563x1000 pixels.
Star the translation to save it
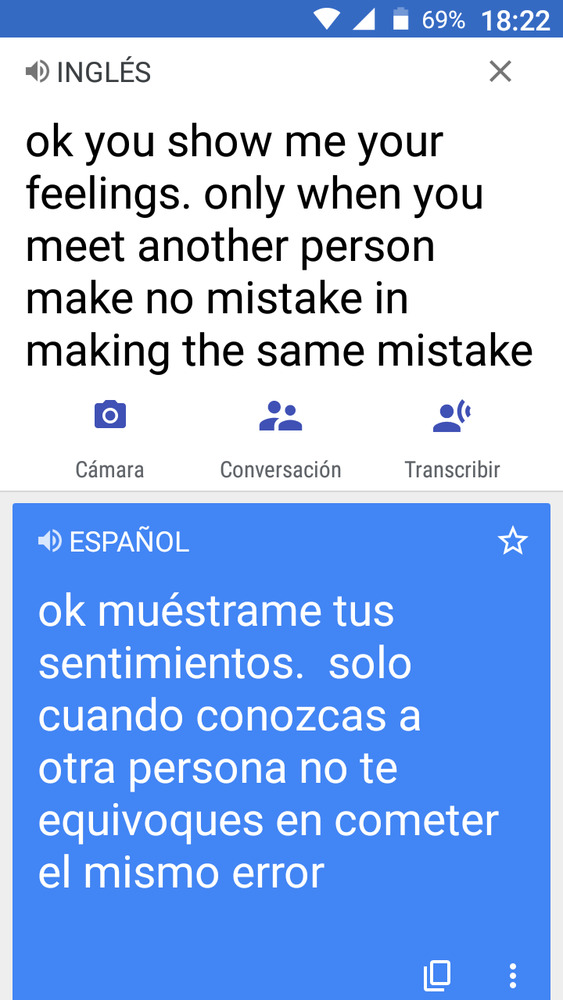tap(513, 541)
